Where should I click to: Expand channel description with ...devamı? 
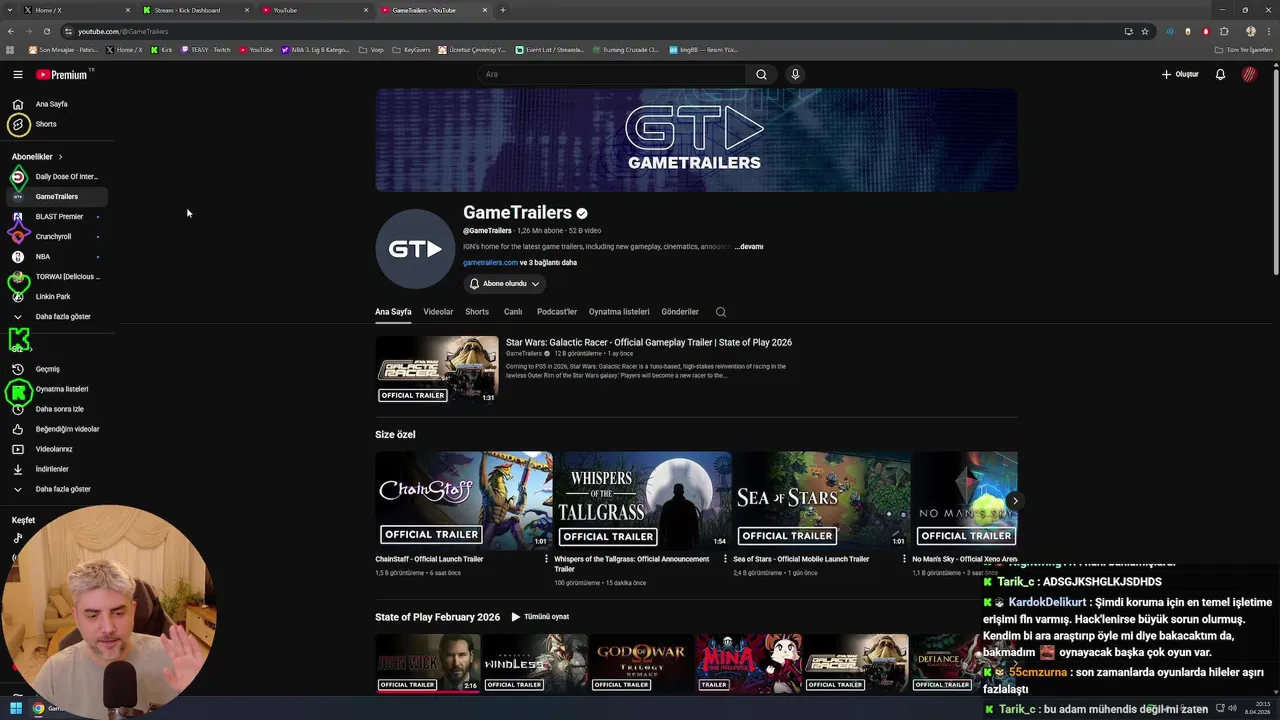coord(749,247)
